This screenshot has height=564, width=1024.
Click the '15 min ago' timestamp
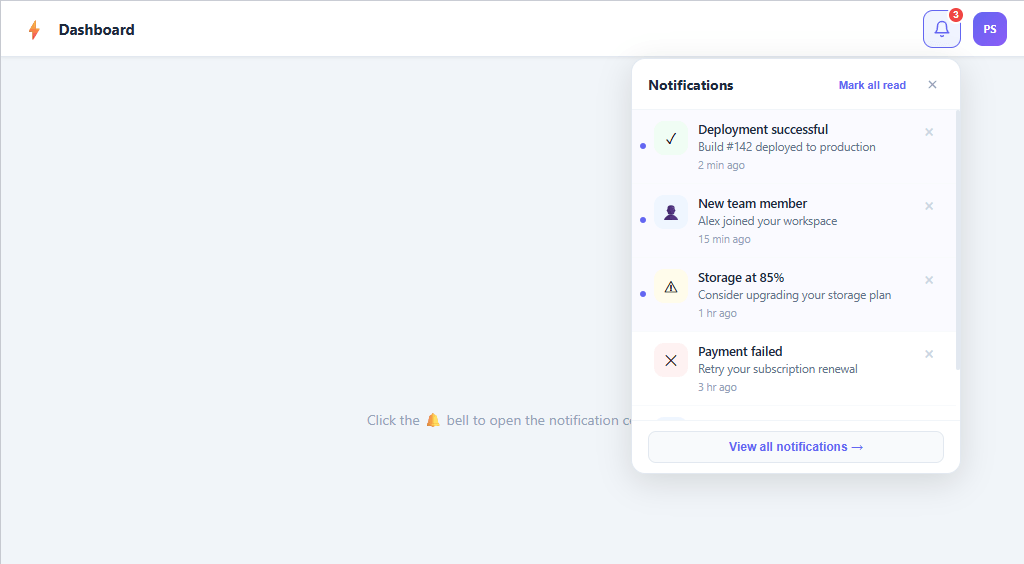tap(724, 239)
